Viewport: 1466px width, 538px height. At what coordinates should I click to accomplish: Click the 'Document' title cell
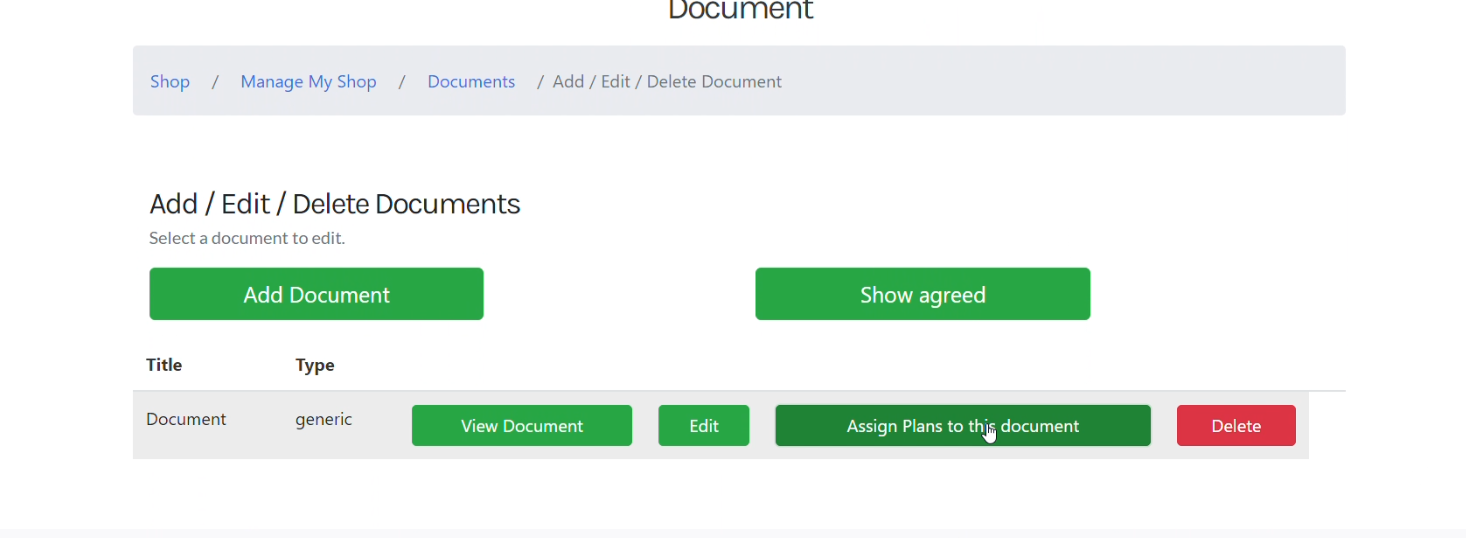(x=186, y=419)
